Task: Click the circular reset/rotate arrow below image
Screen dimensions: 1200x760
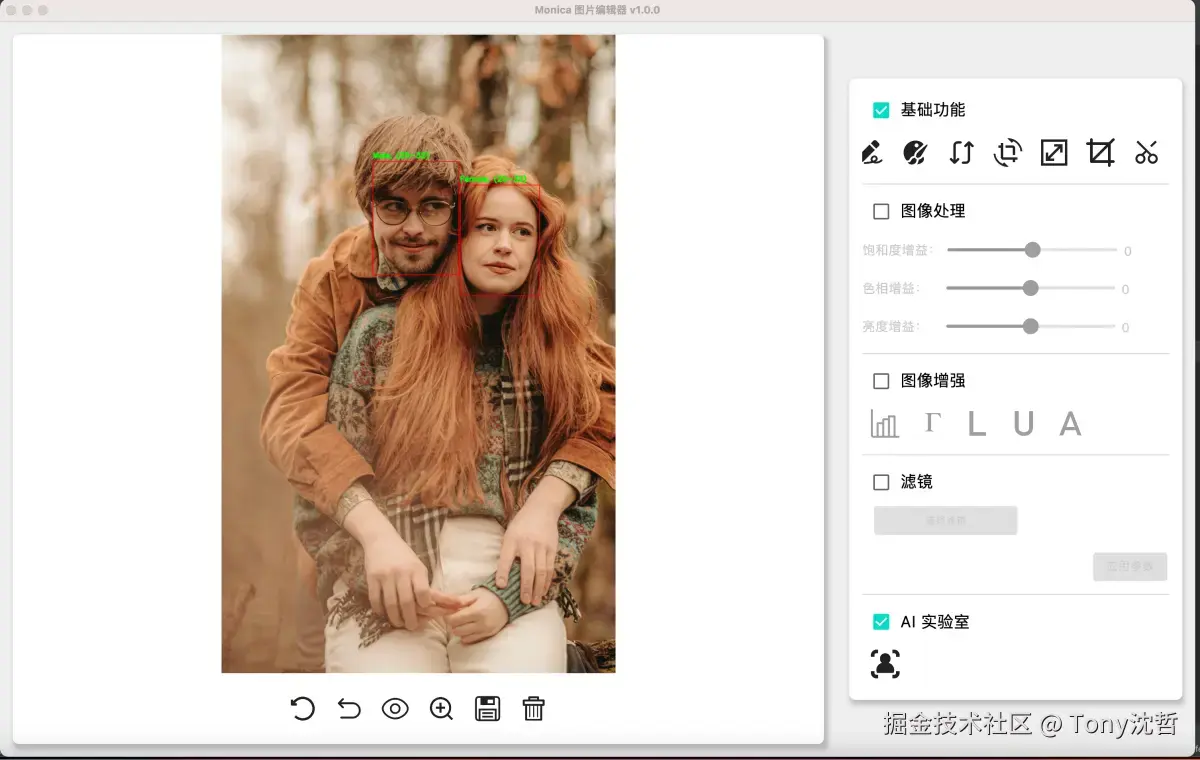Action: (302, 709)
